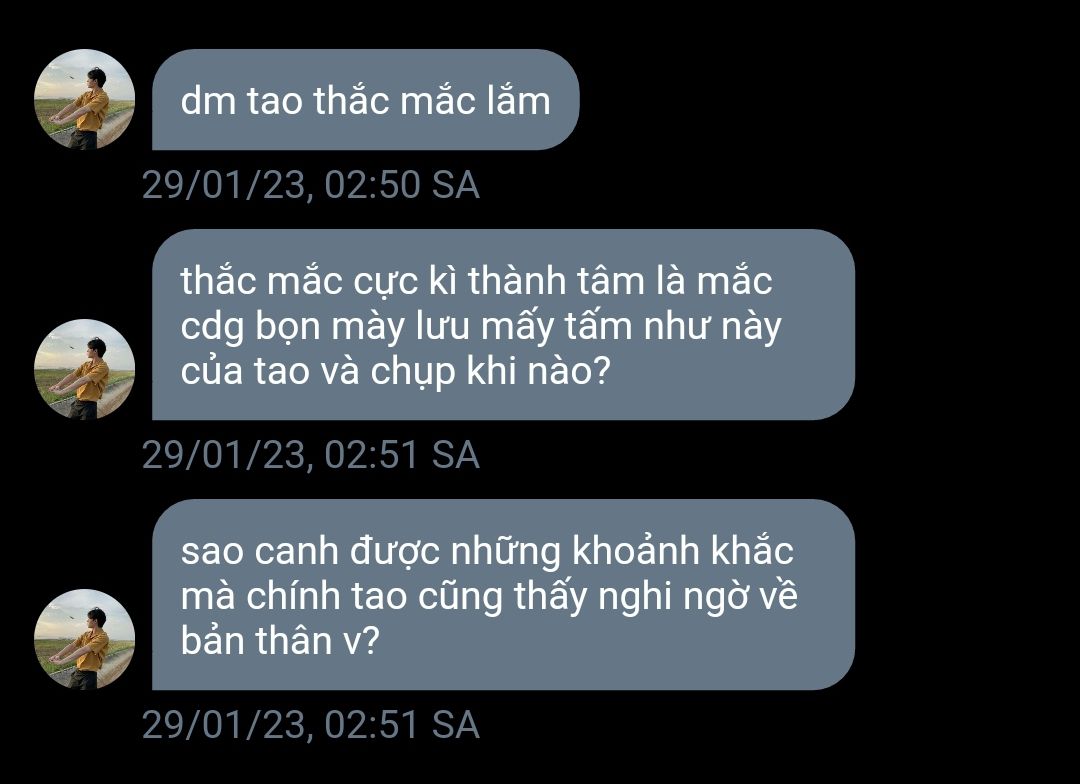Open the avatar beside "dm tao thắc mắc lắm"
Viewport: 1080px width, 784px height.
(x=84, y=99)
